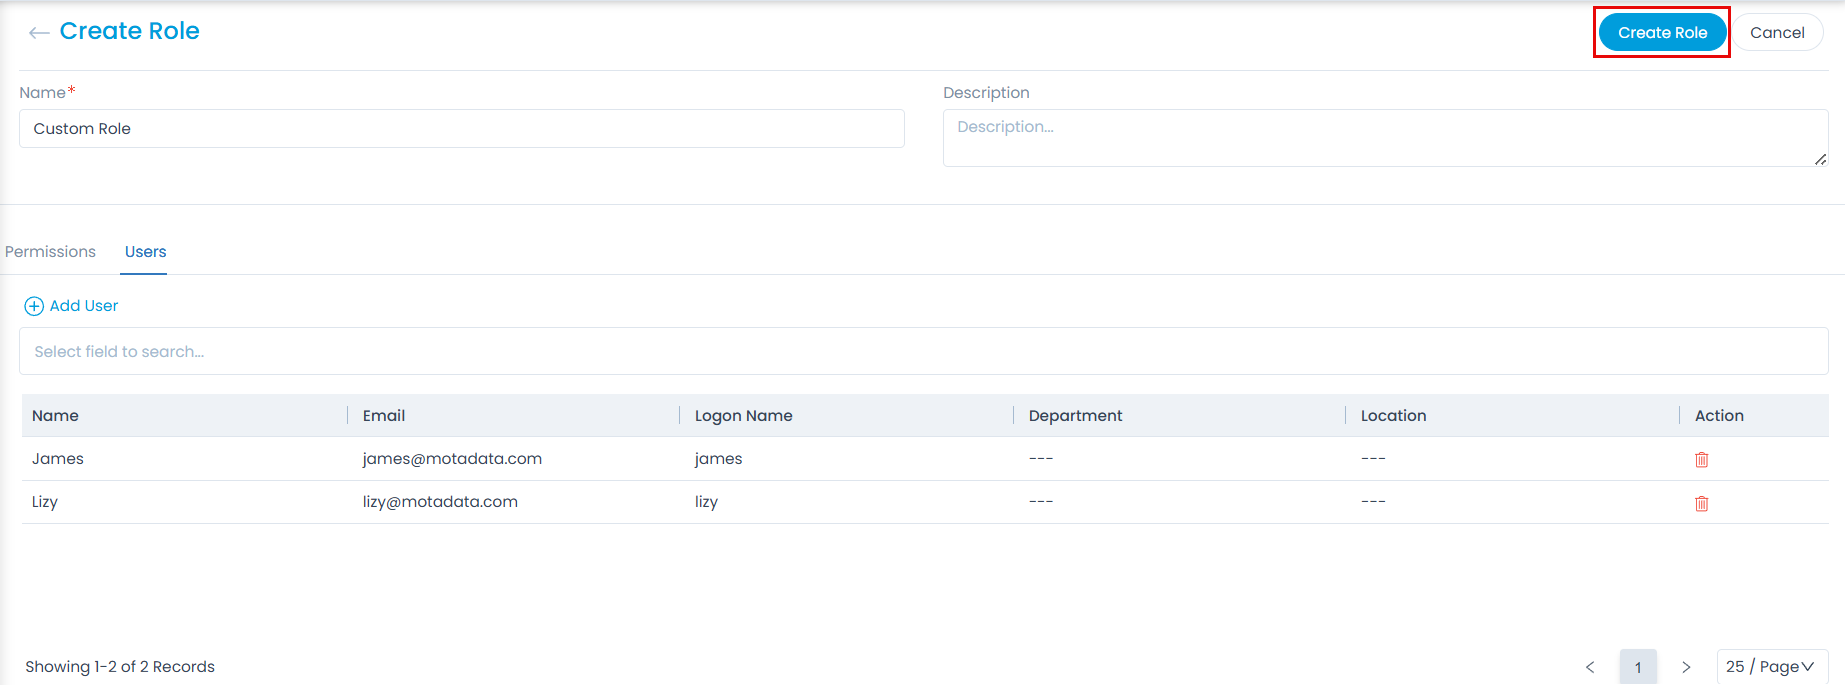Click the Department column header
This screenshot has height=685, width=1845.
(x=1075, y=416)
